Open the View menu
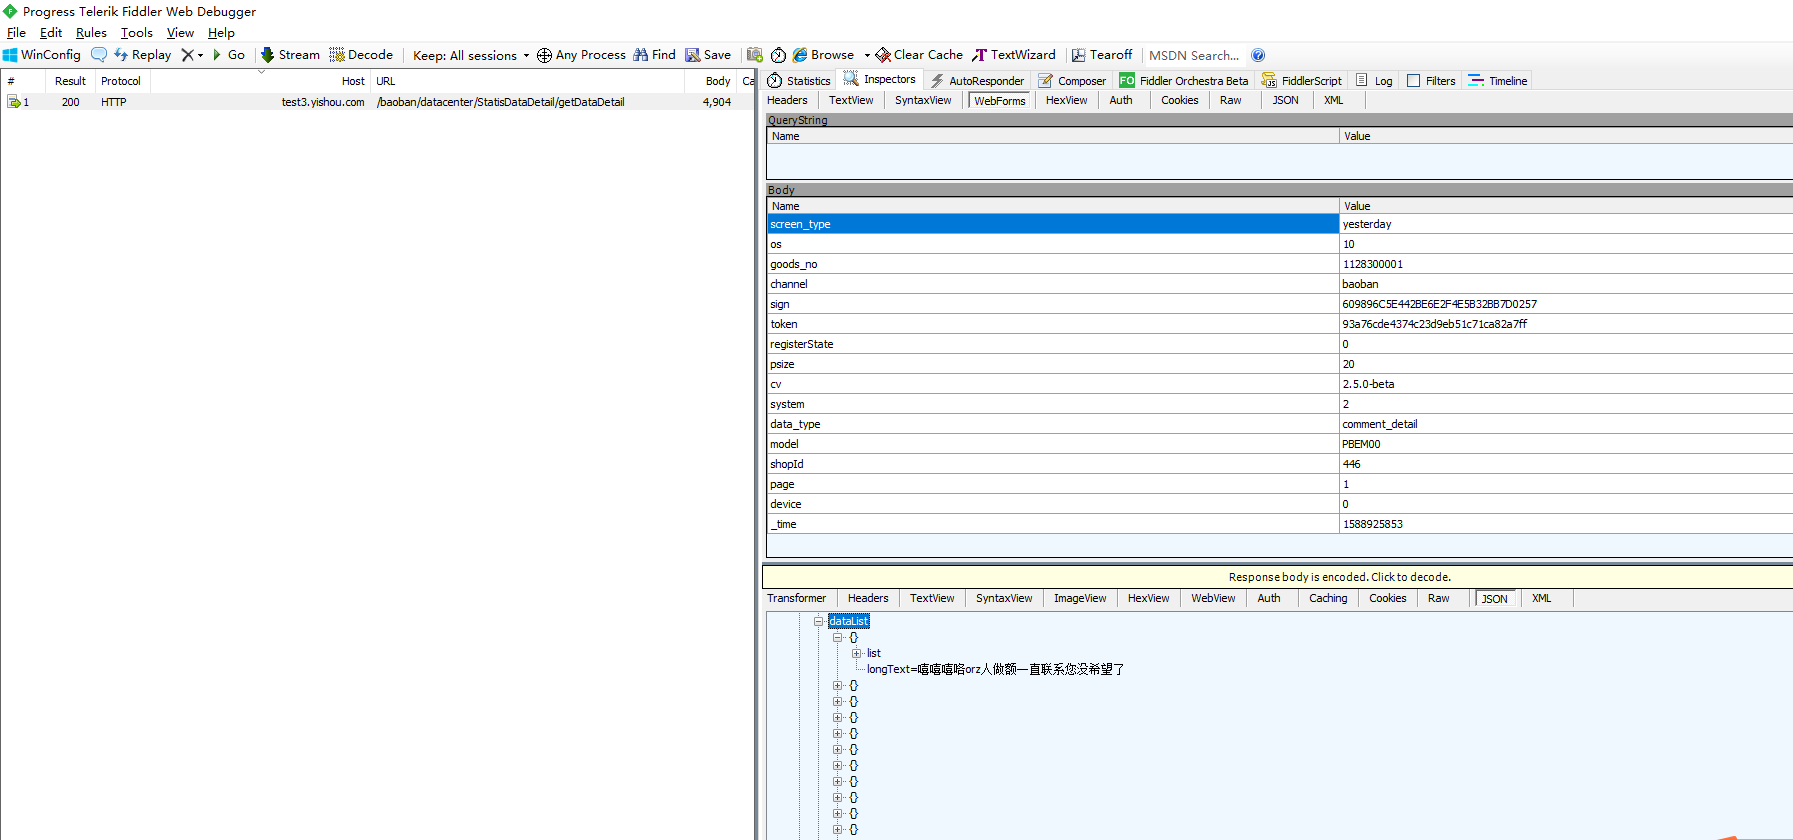 (180, 33)
